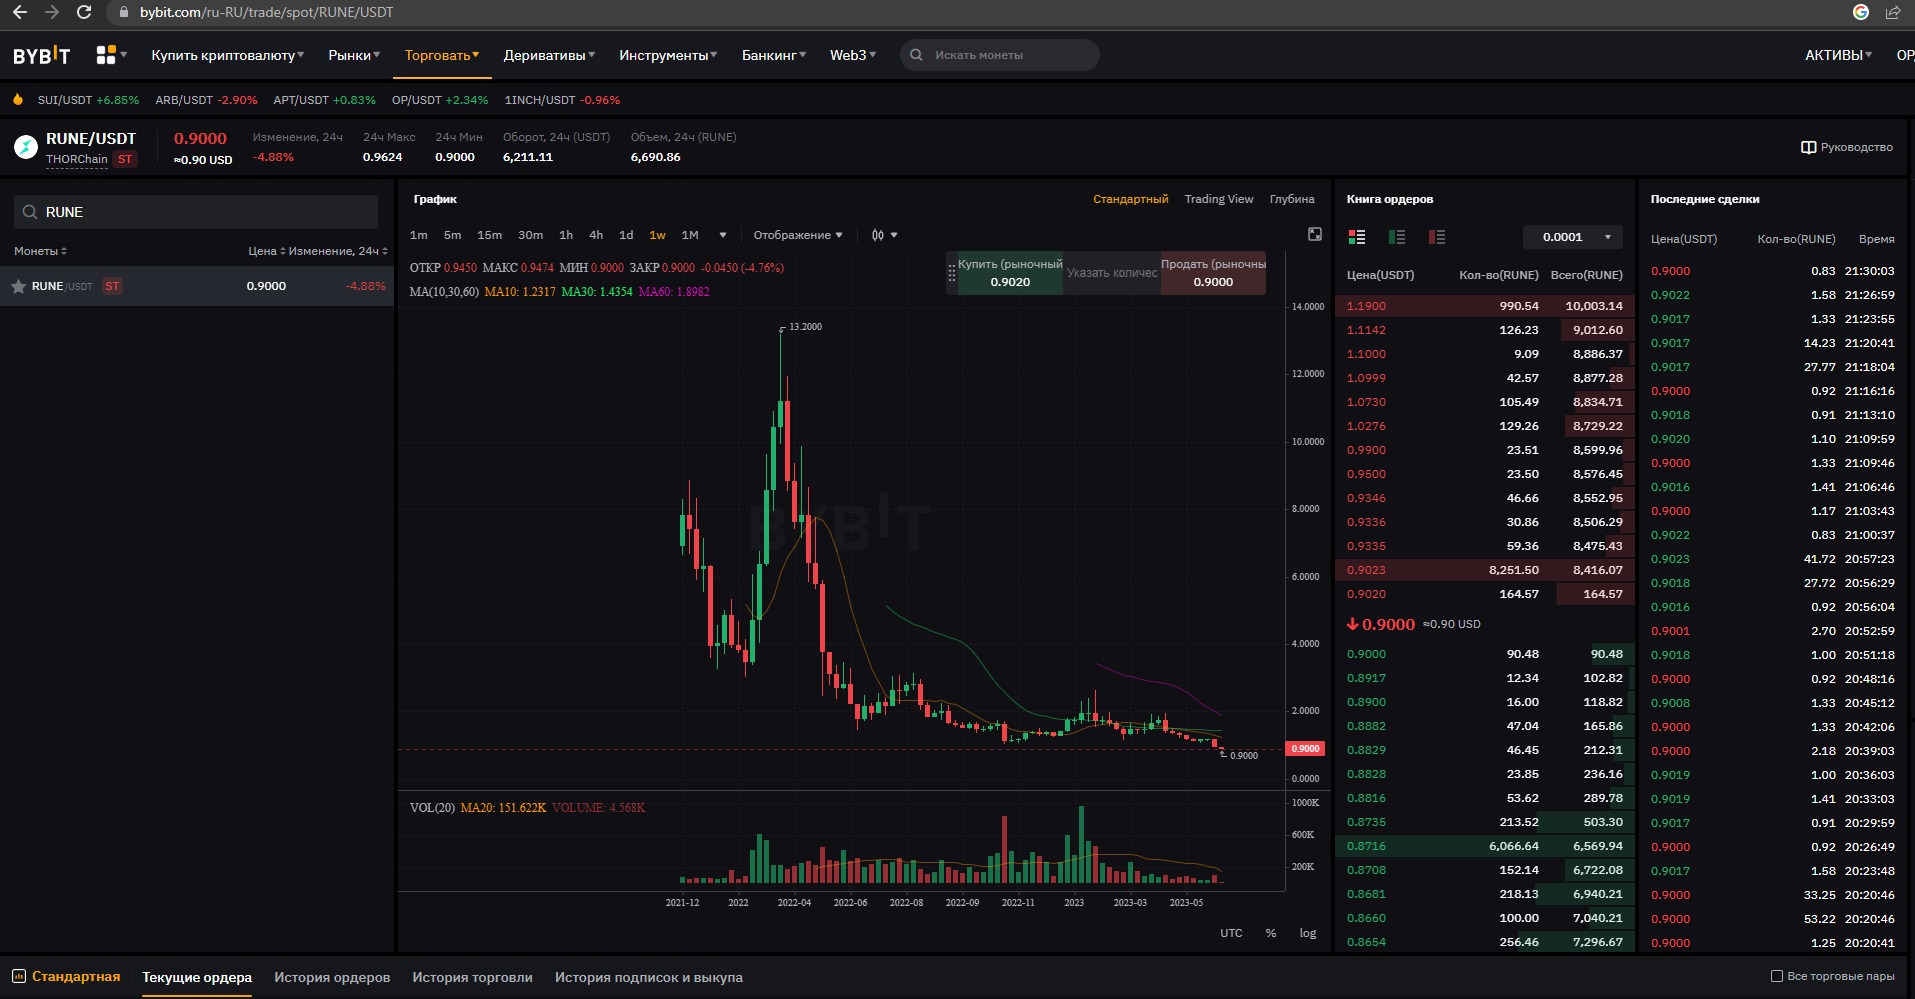Switch chart interval to 4h
1915x999 pixels.
(596, 235)
